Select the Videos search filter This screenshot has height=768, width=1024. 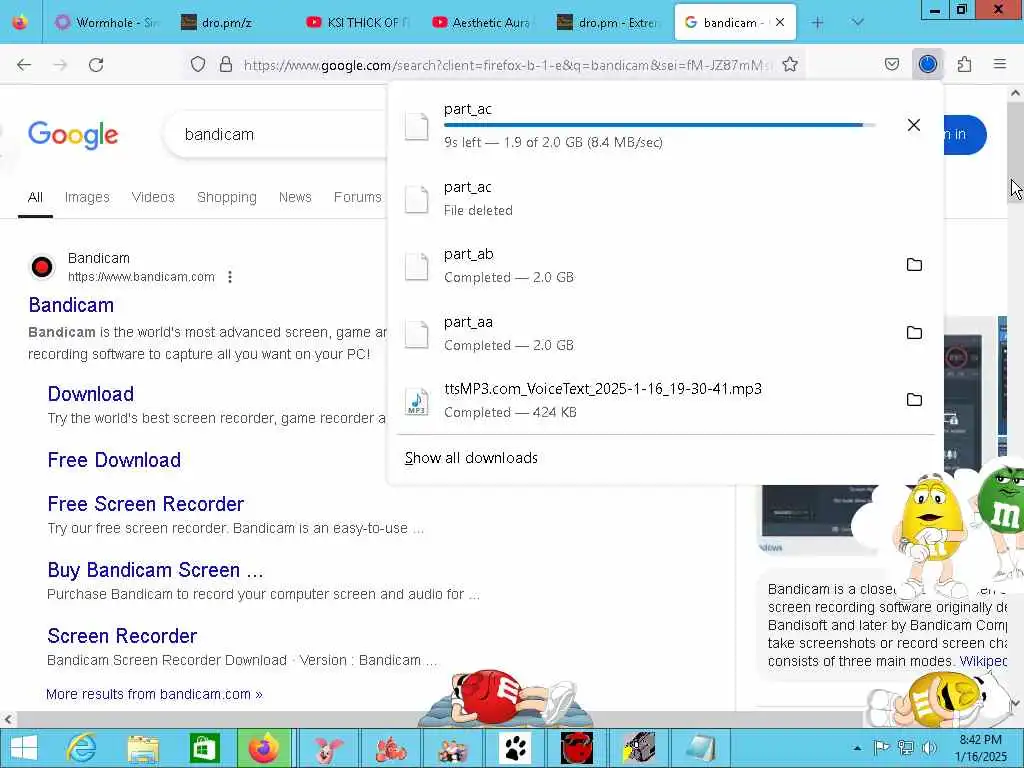[x=153, y=197]
